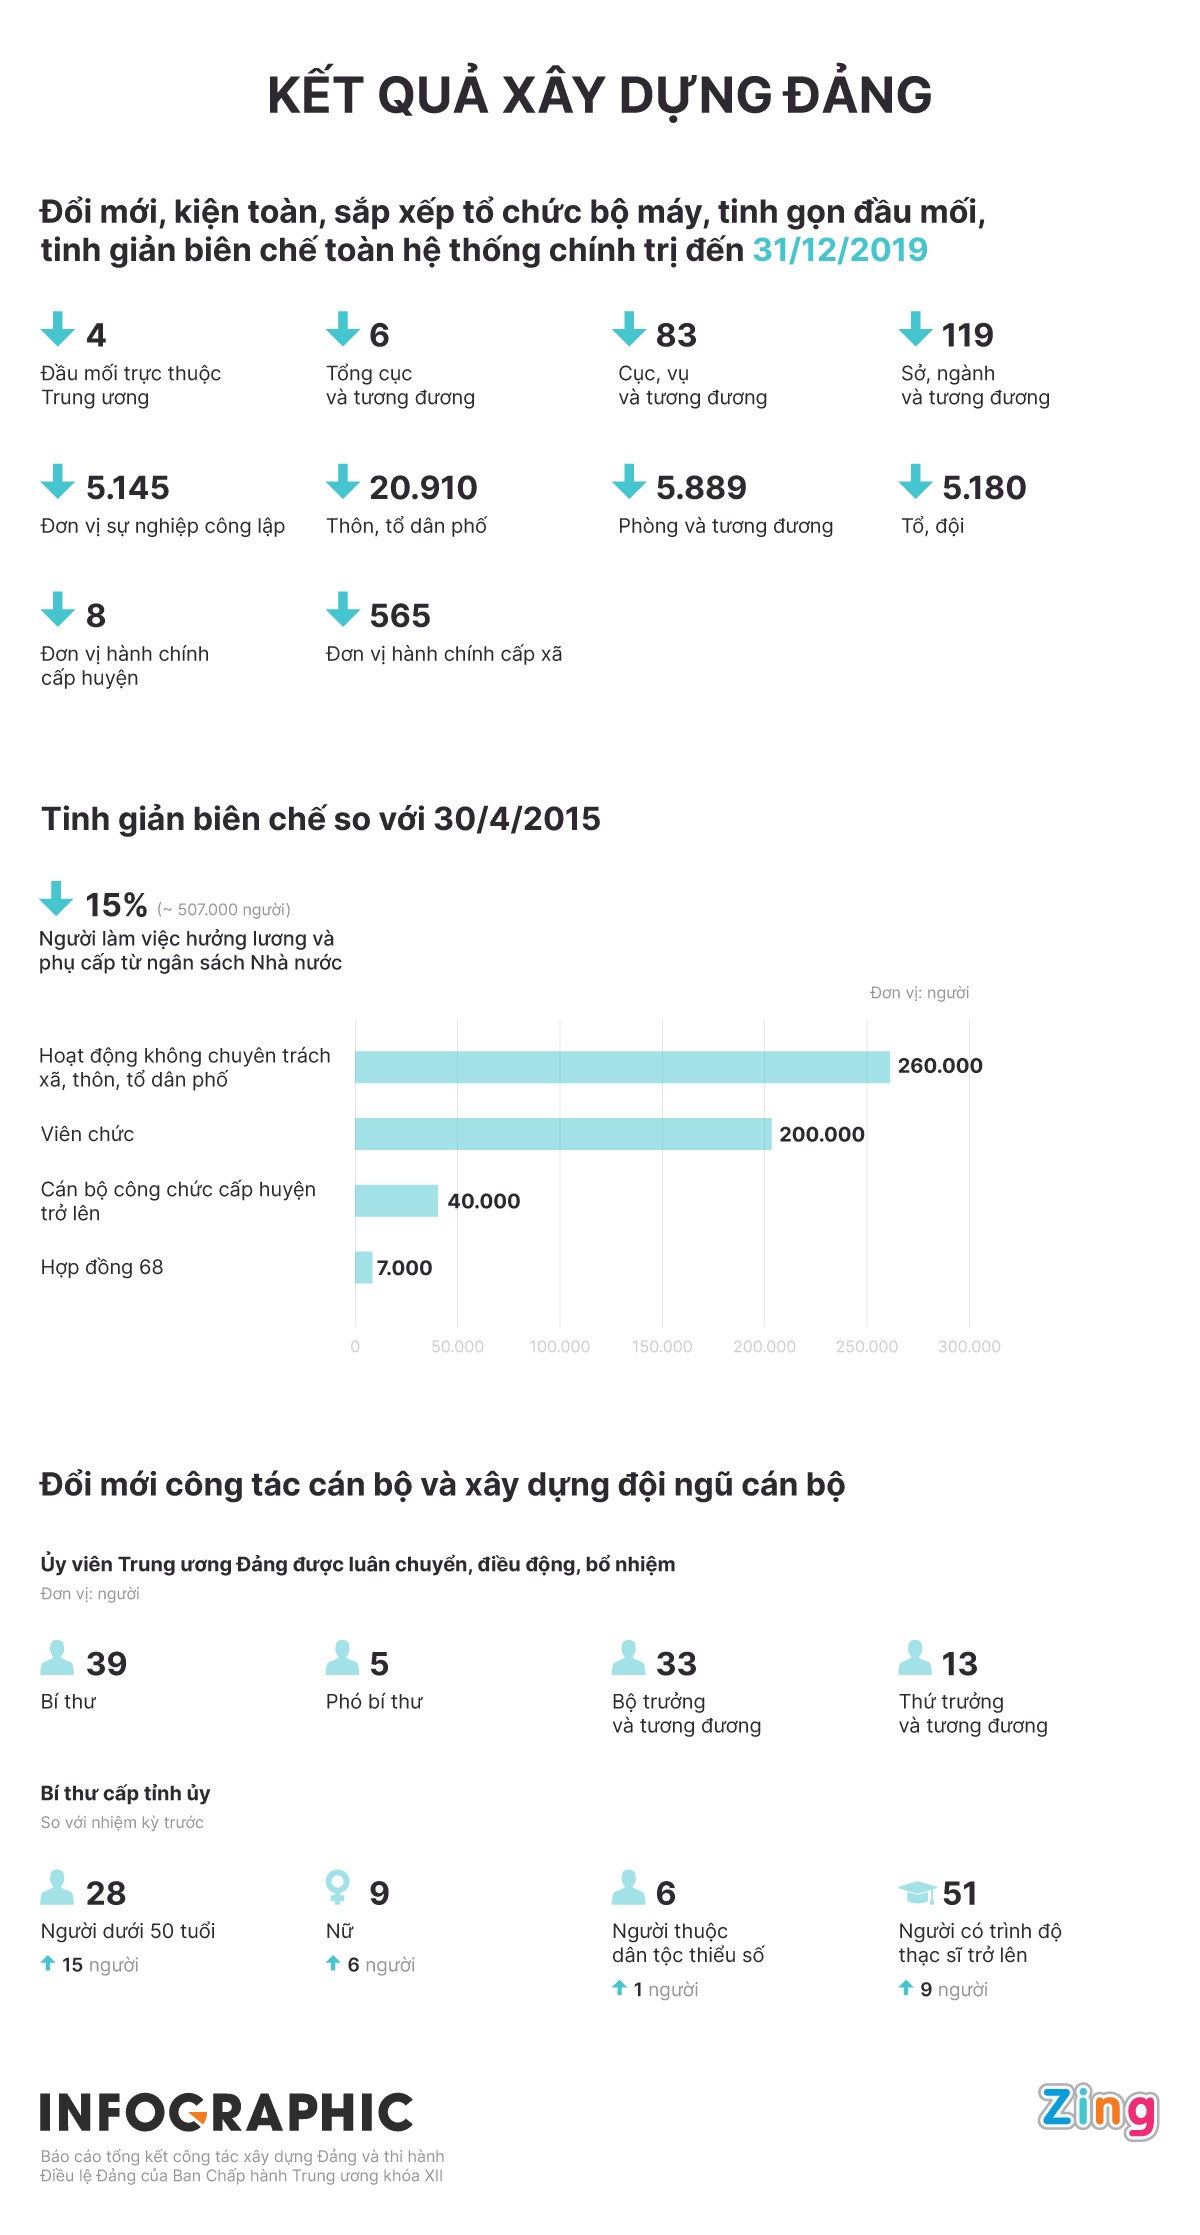Viewport: 1200px width, 2235px height.
Task: Click the up arrow beside 9 người
Action: [906, 1988]
